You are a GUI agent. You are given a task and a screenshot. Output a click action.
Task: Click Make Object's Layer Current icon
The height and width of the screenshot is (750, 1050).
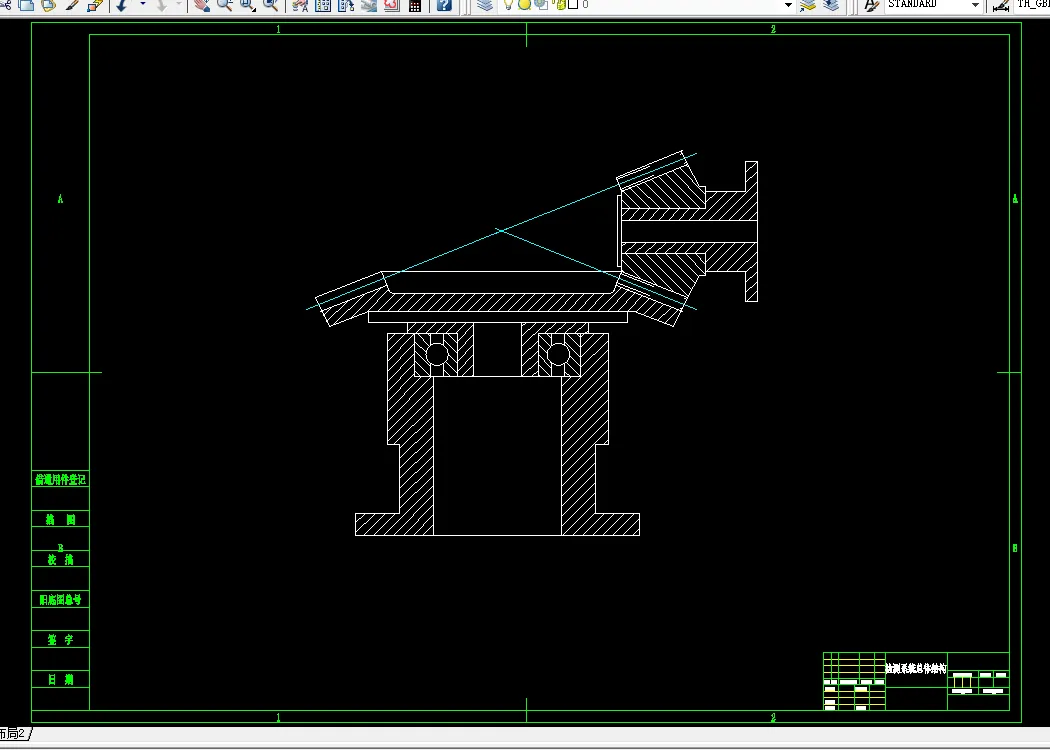[808, 5]
